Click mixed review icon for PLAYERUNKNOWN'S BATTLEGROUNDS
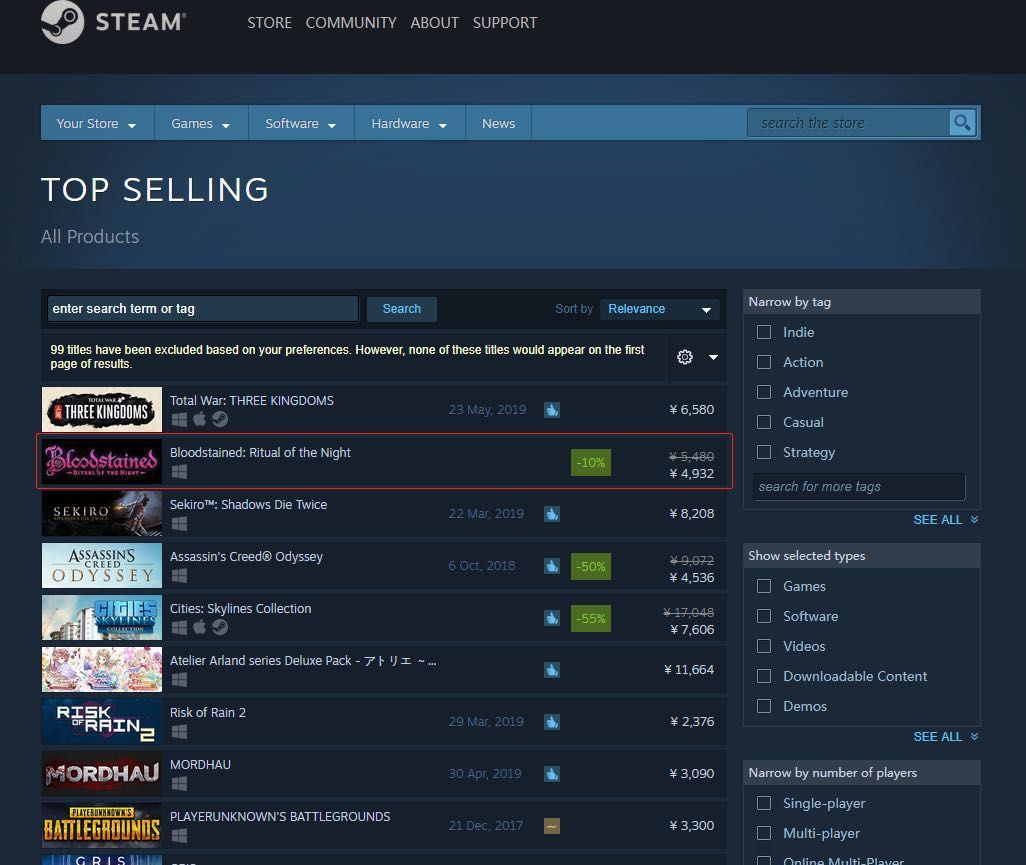This screenshot has width=1026, height=865. point(552,826)
